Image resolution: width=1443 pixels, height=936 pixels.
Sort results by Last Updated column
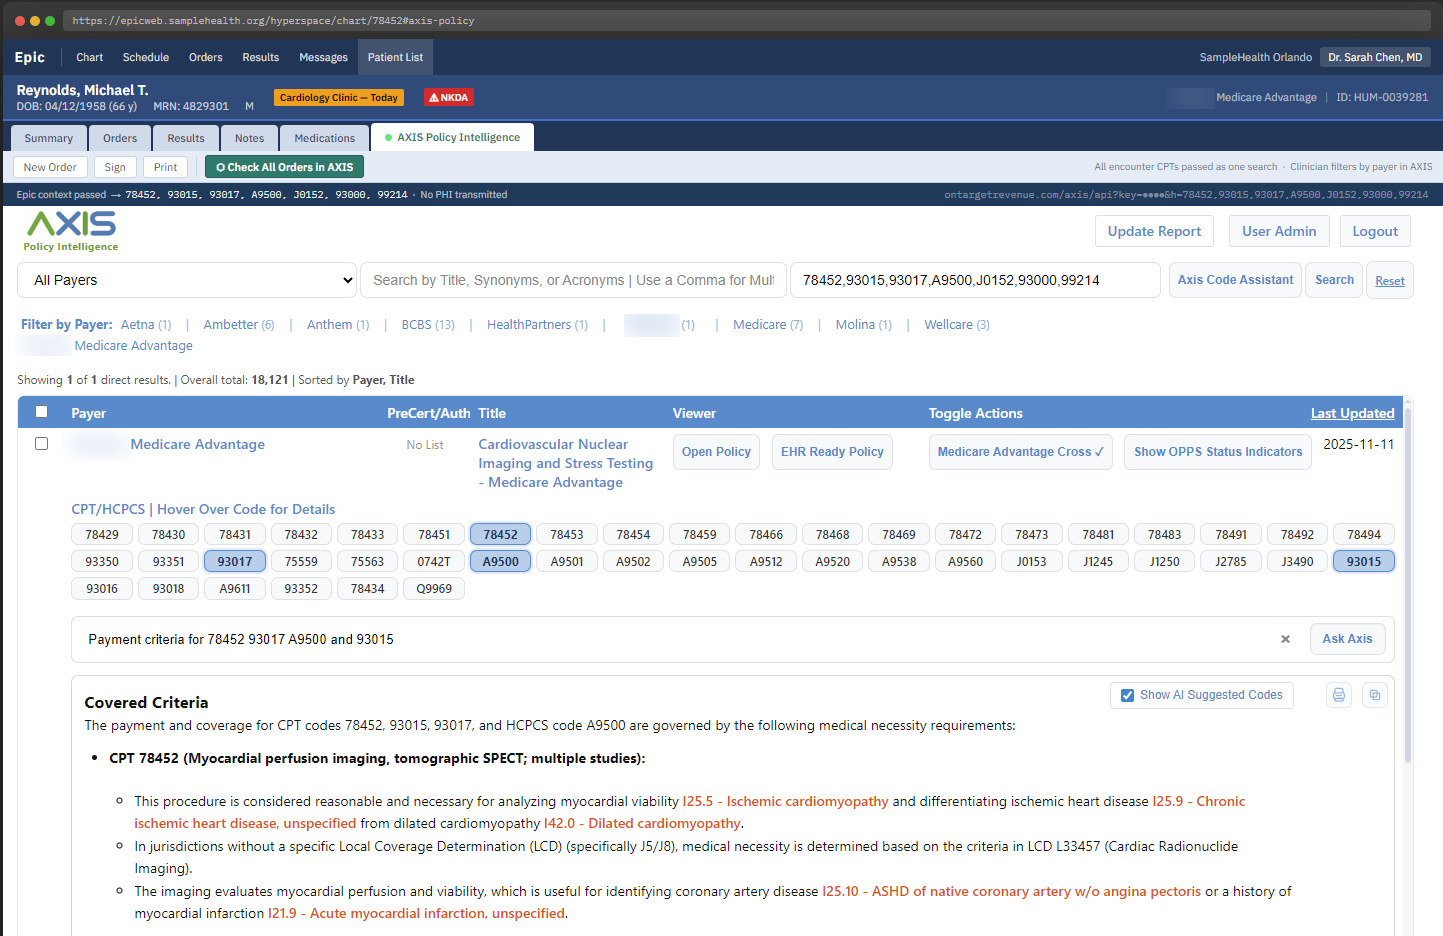(x=1352, y=413)
